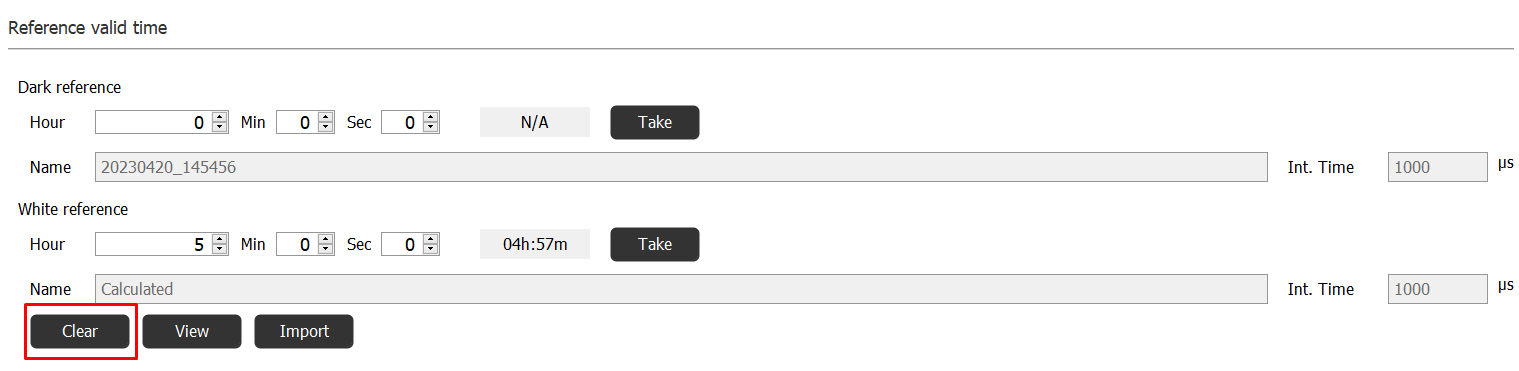Click white reference Int. Time field
This screenshot has height=371, width=1519.
[x=1438, y=289]
